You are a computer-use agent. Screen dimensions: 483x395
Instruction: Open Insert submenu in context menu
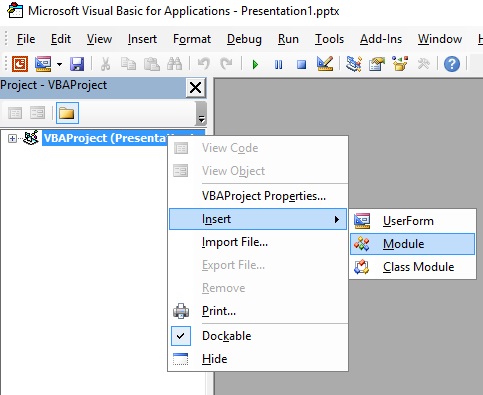pyautogui.click(x=258, y=219)
